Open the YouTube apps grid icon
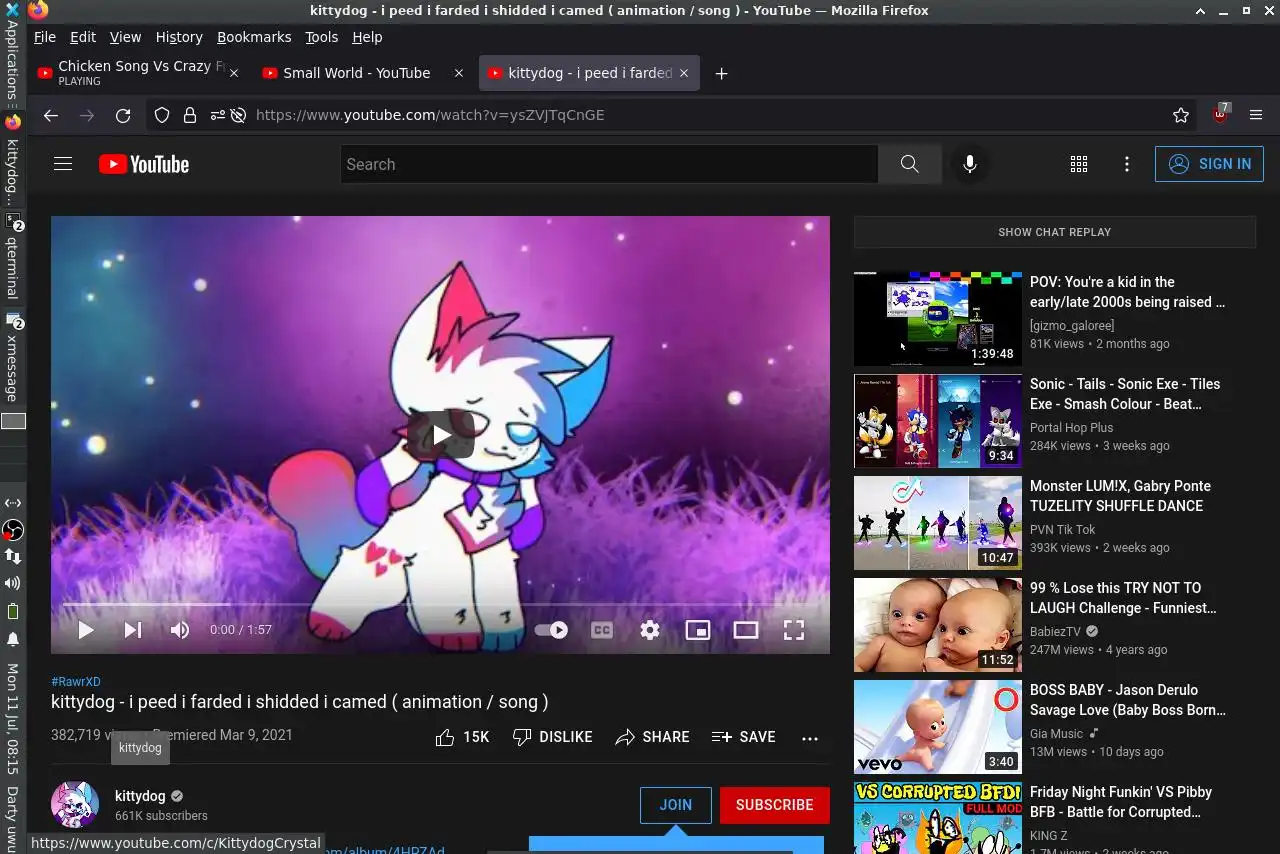1280x854 pixels. (1078, 164)
